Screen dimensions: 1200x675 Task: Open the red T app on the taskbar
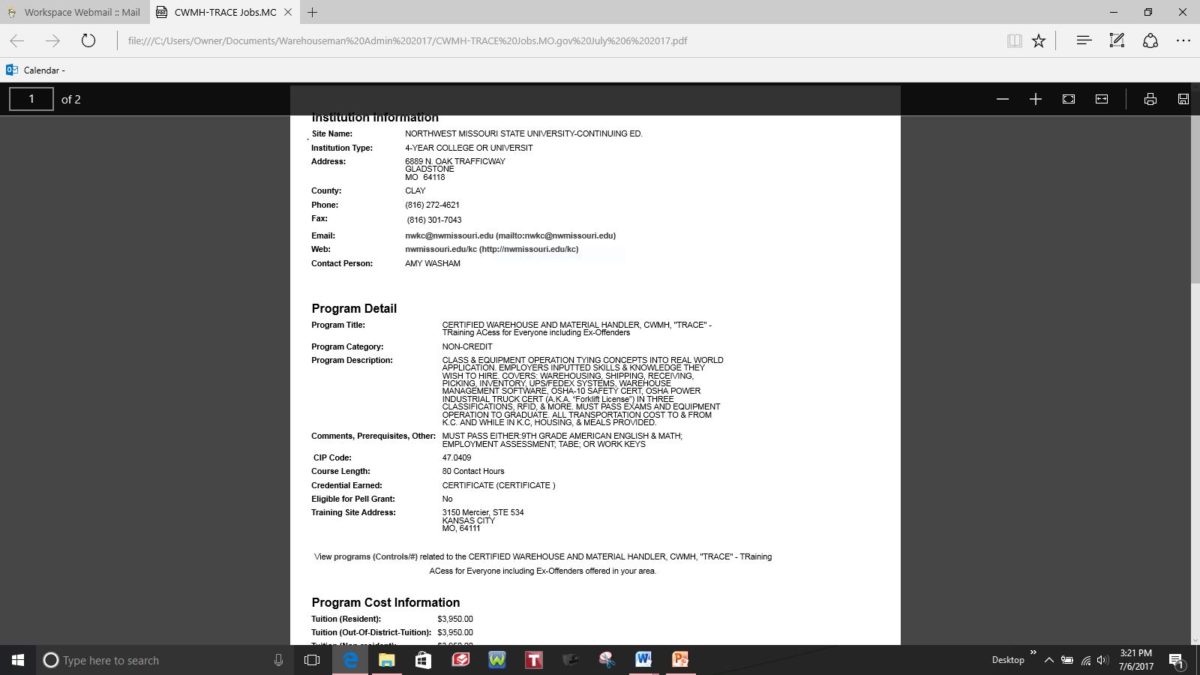(534, 660)
